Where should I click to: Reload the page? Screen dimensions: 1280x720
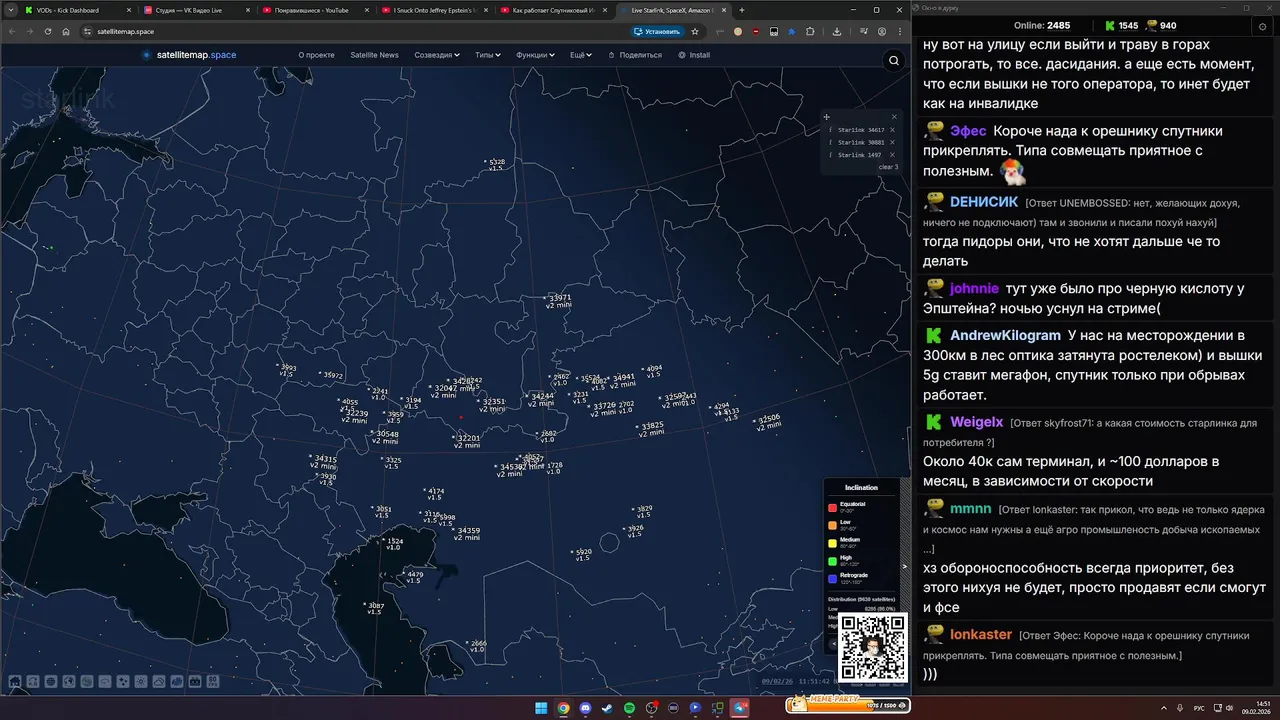point(47,31)
